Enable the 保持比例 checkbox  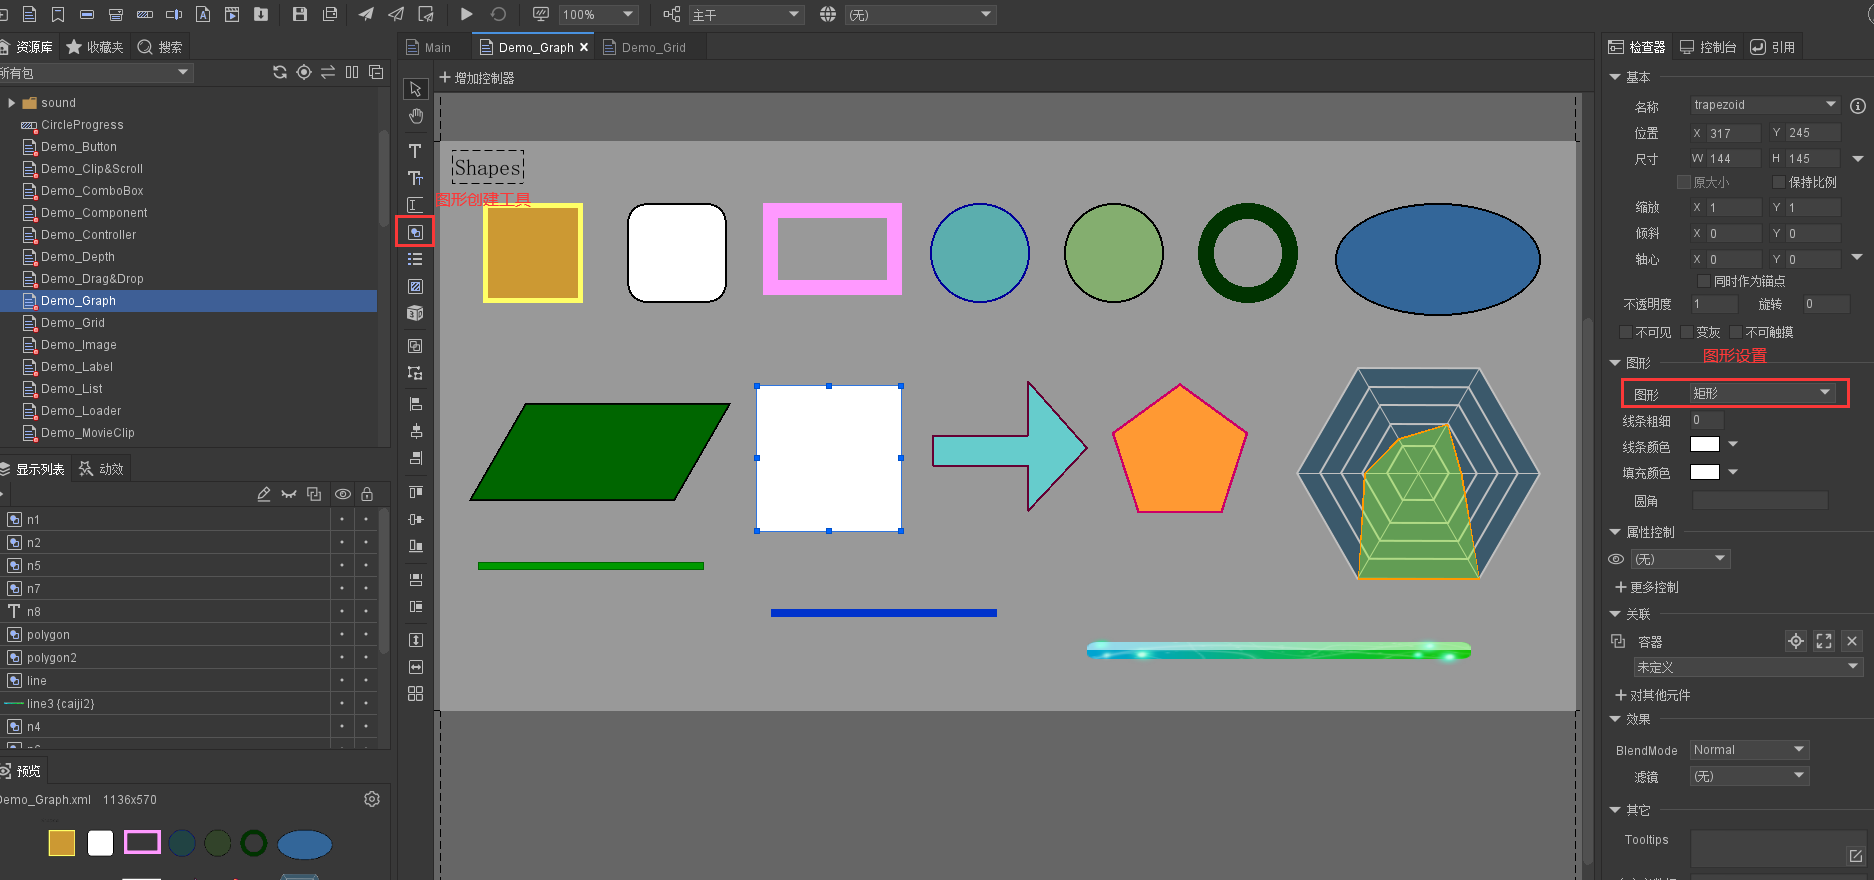click(x=1779, y=182)
